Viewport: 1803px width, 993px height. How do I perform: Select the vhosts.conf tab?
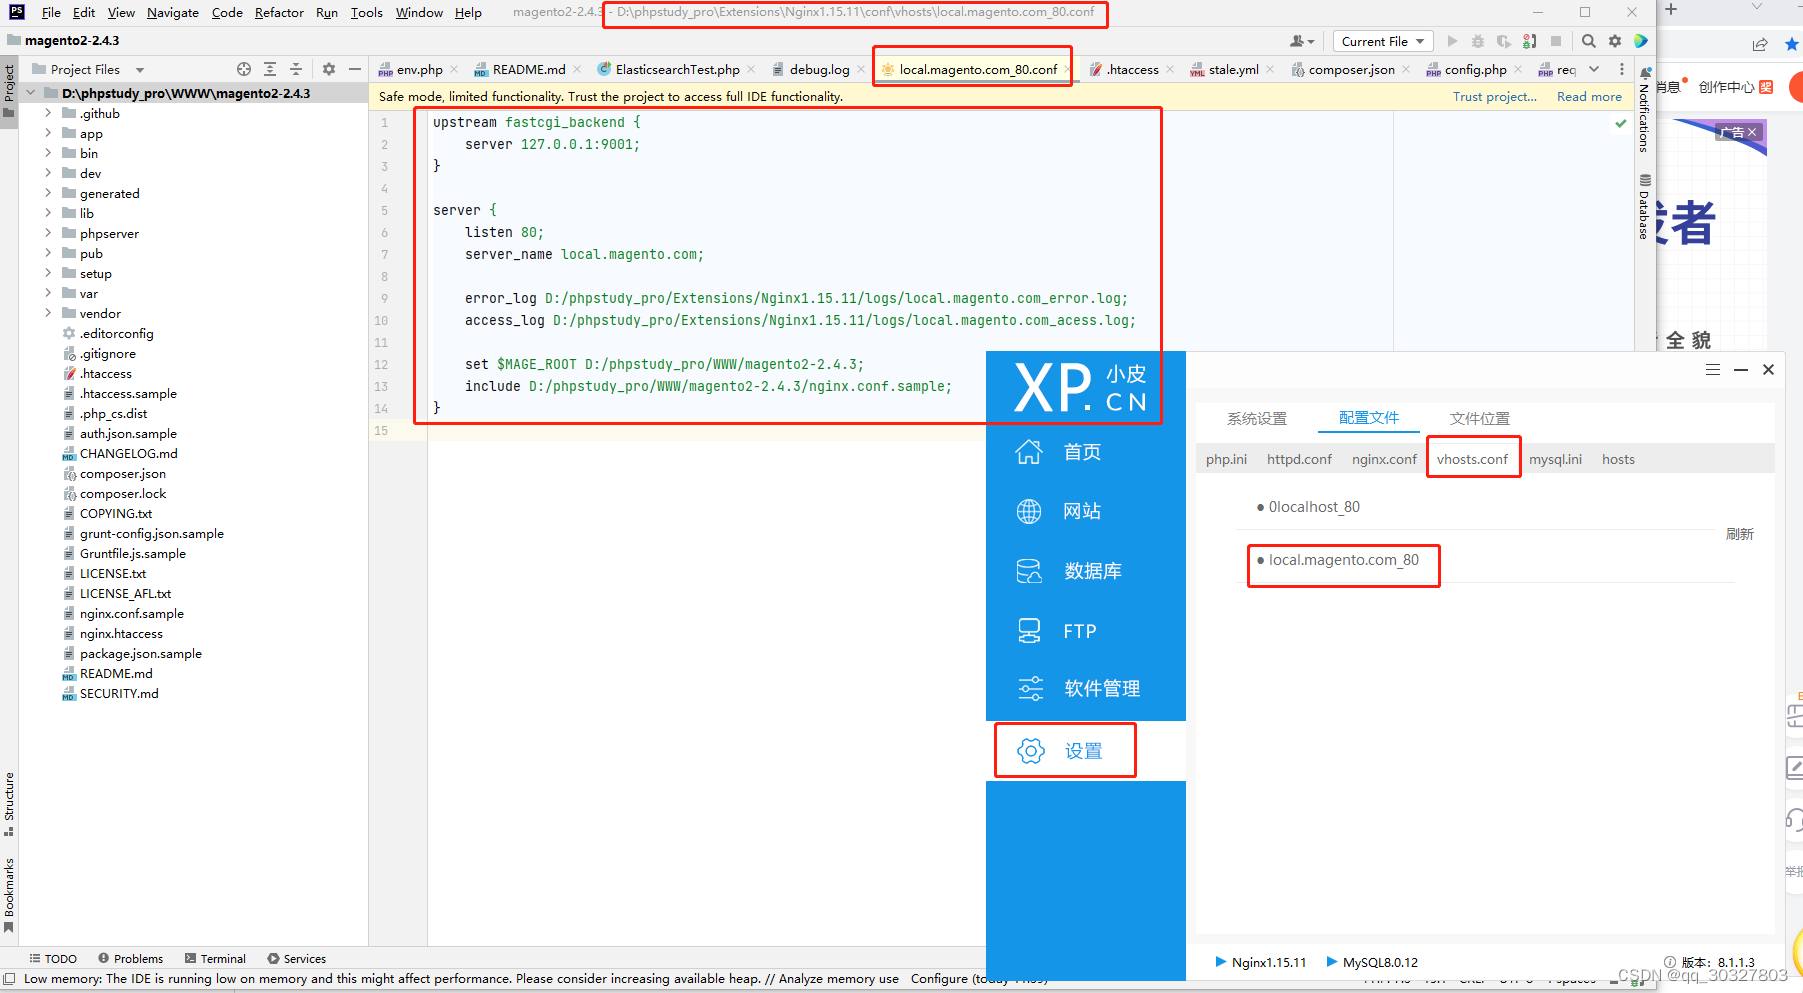click(x=1472, y=459)
